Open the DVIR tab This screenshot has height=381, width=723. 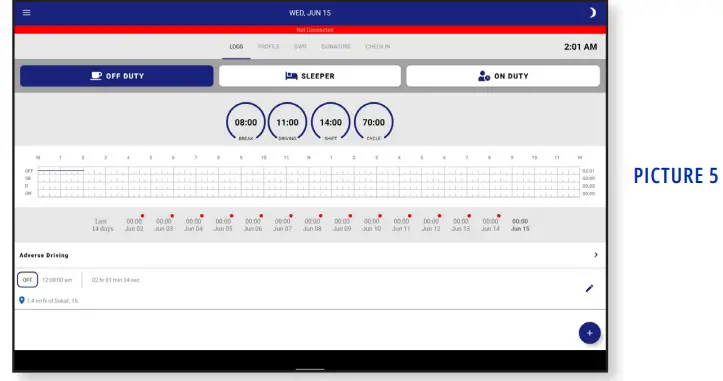pyautogui.click(x=300, y=47)
